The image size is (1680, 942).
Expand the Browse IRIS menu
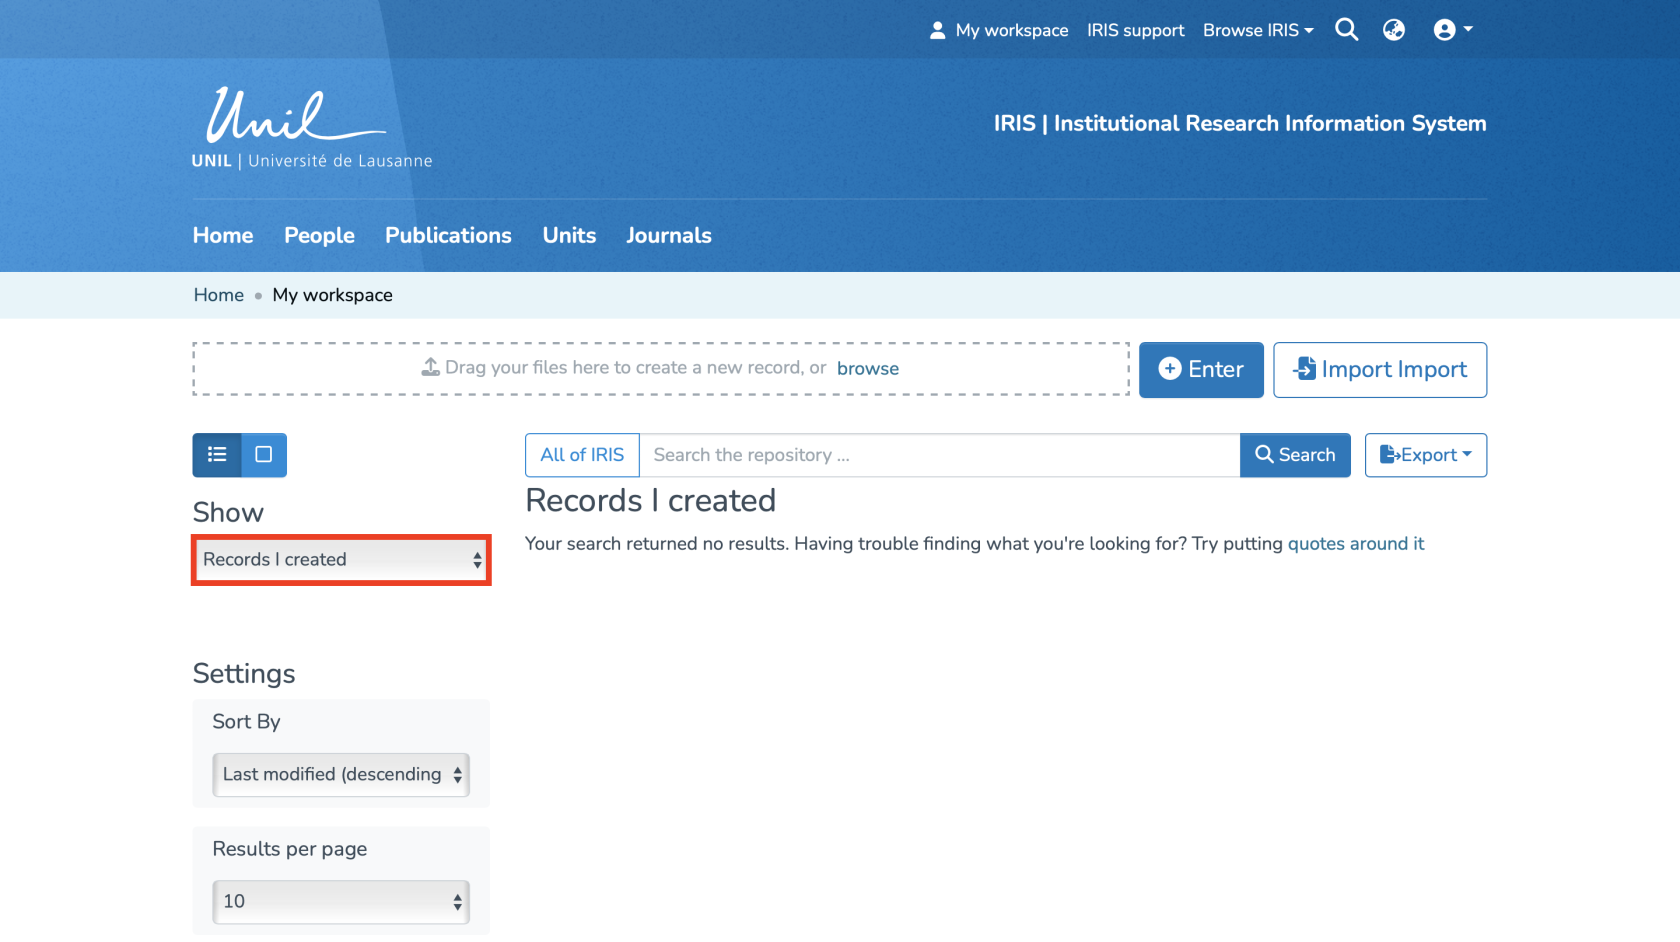[x=1257, y=30]
